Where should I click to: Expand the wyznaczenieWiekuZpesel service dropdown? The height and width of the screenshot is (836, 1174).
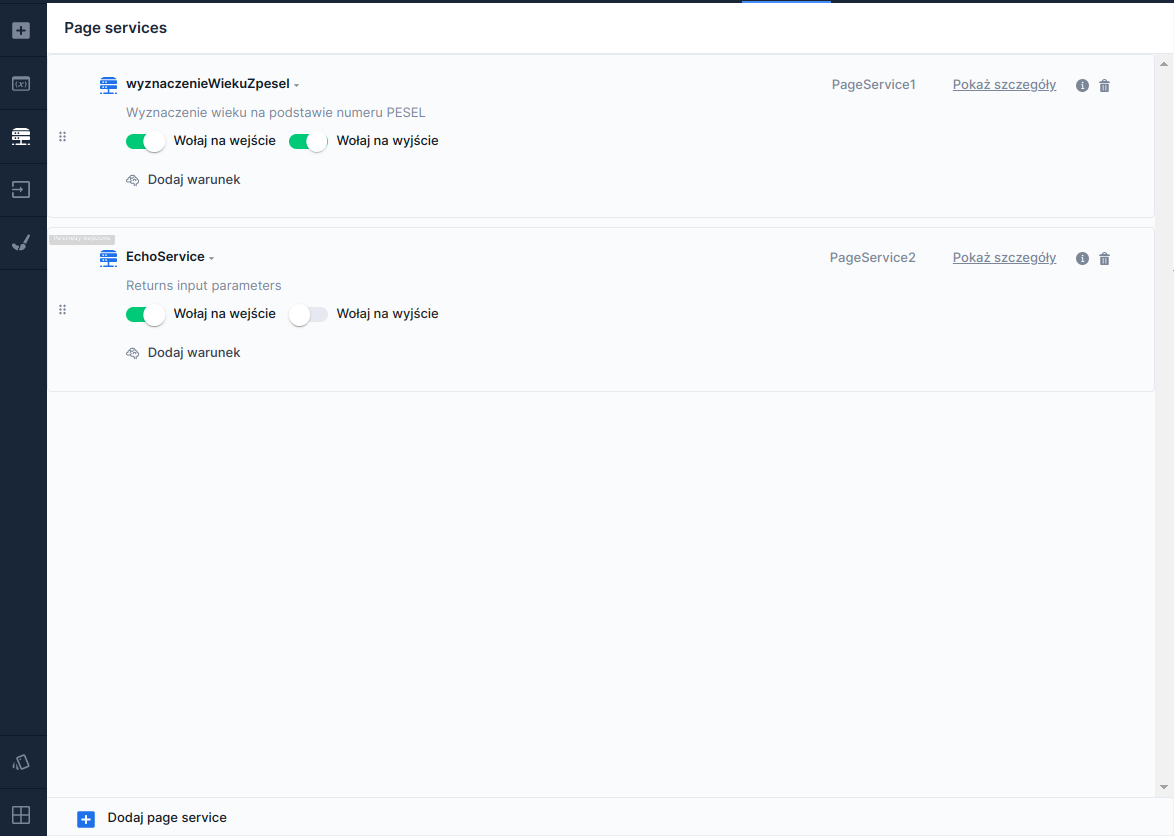tap(296, 85)
